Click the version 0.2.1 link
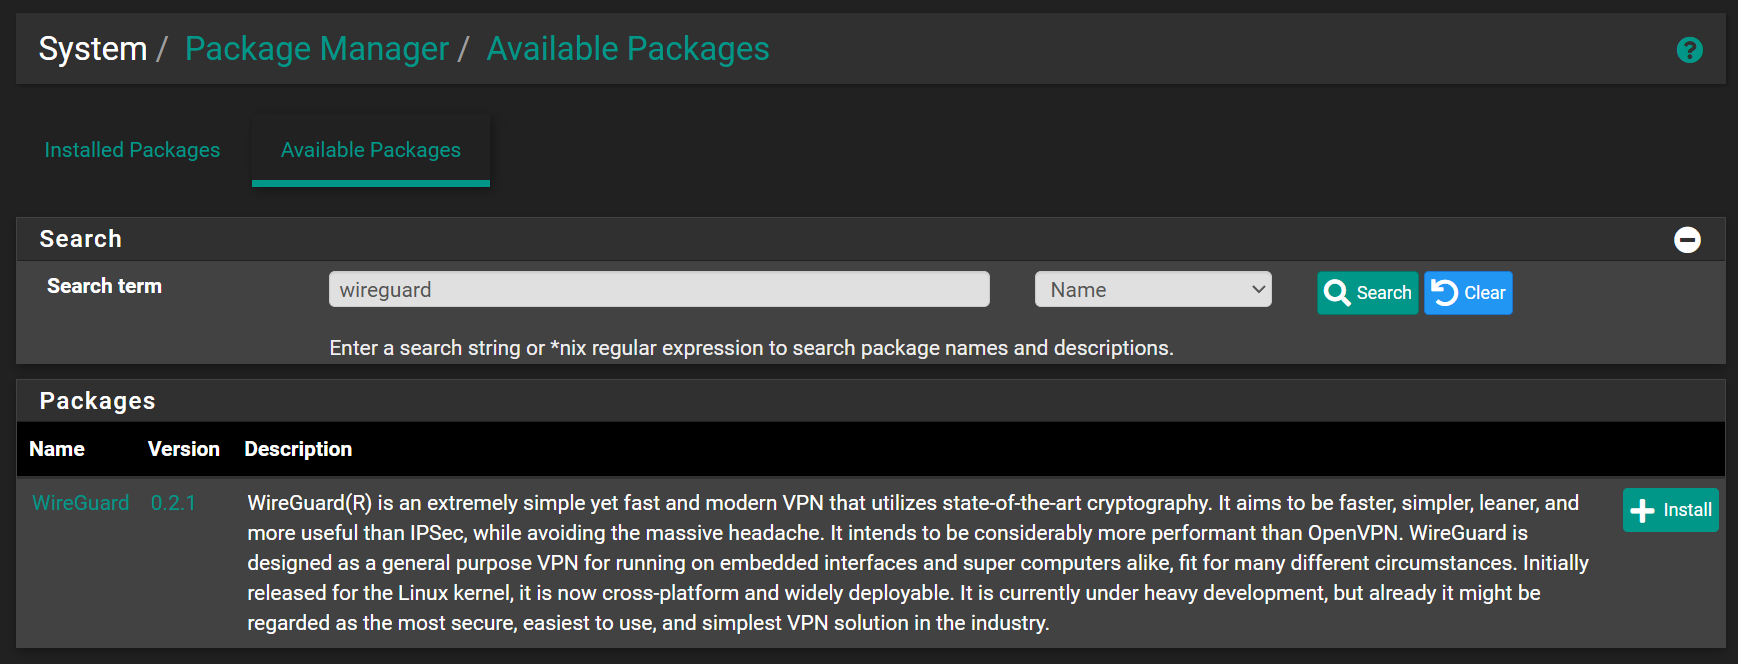Image resolution: width=1738 pixels, height=664 pixels. pyautogui.click(x=173, y=502)
